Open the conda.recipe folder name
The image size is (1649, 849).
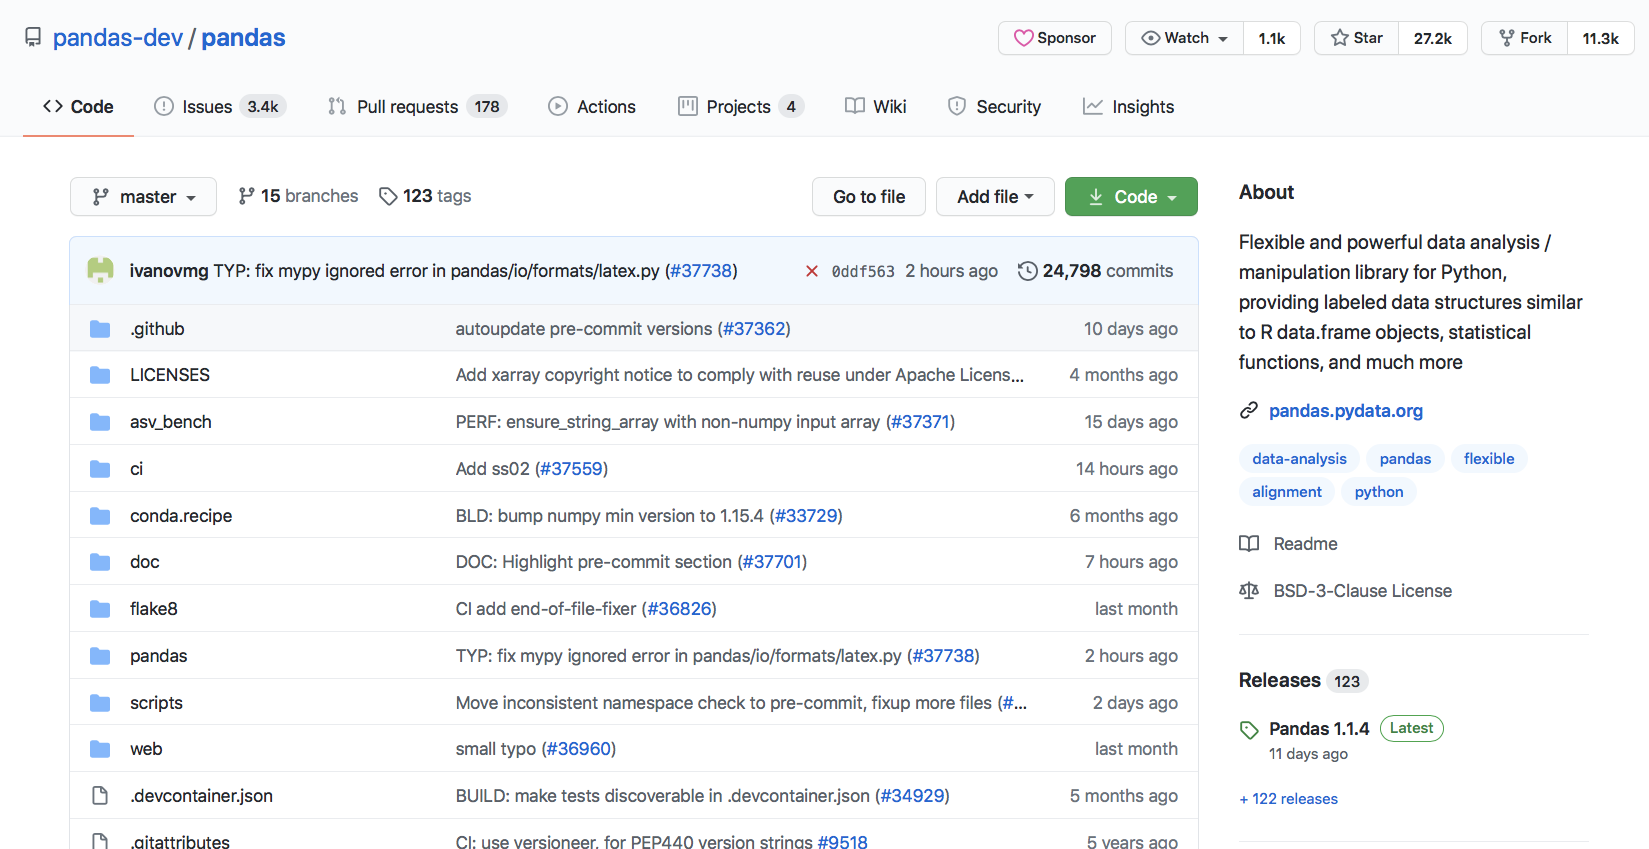click(181, 516)
